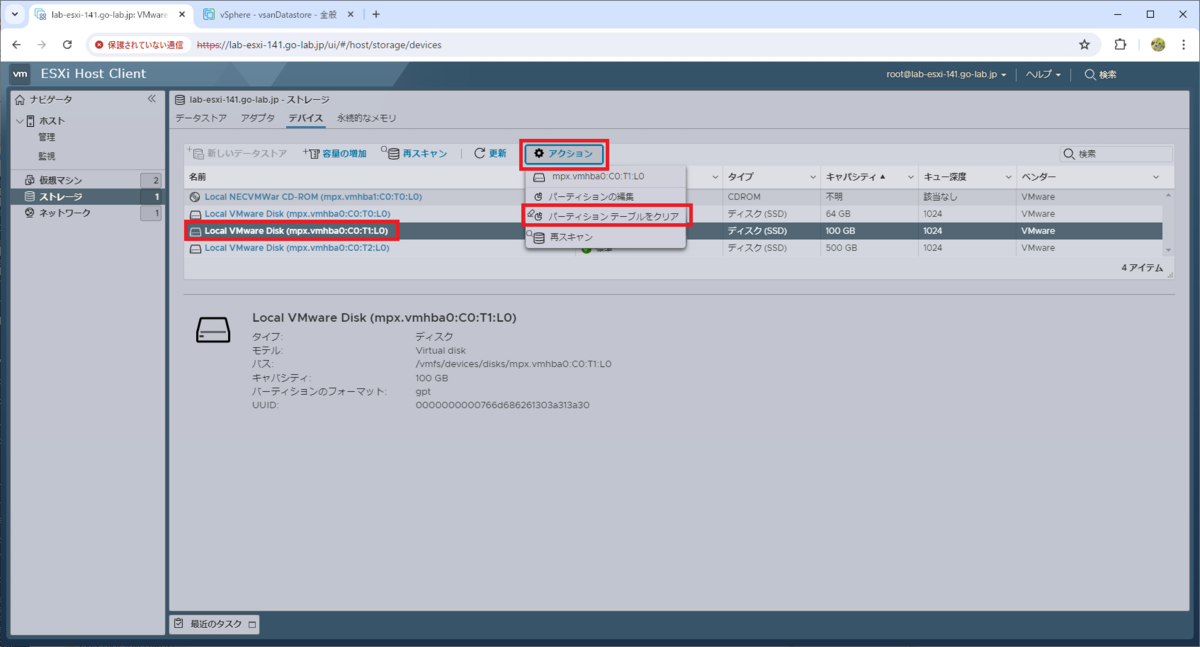Sort by the タイプ column header
1200x647 pixels.
click(x=740, y=176)
